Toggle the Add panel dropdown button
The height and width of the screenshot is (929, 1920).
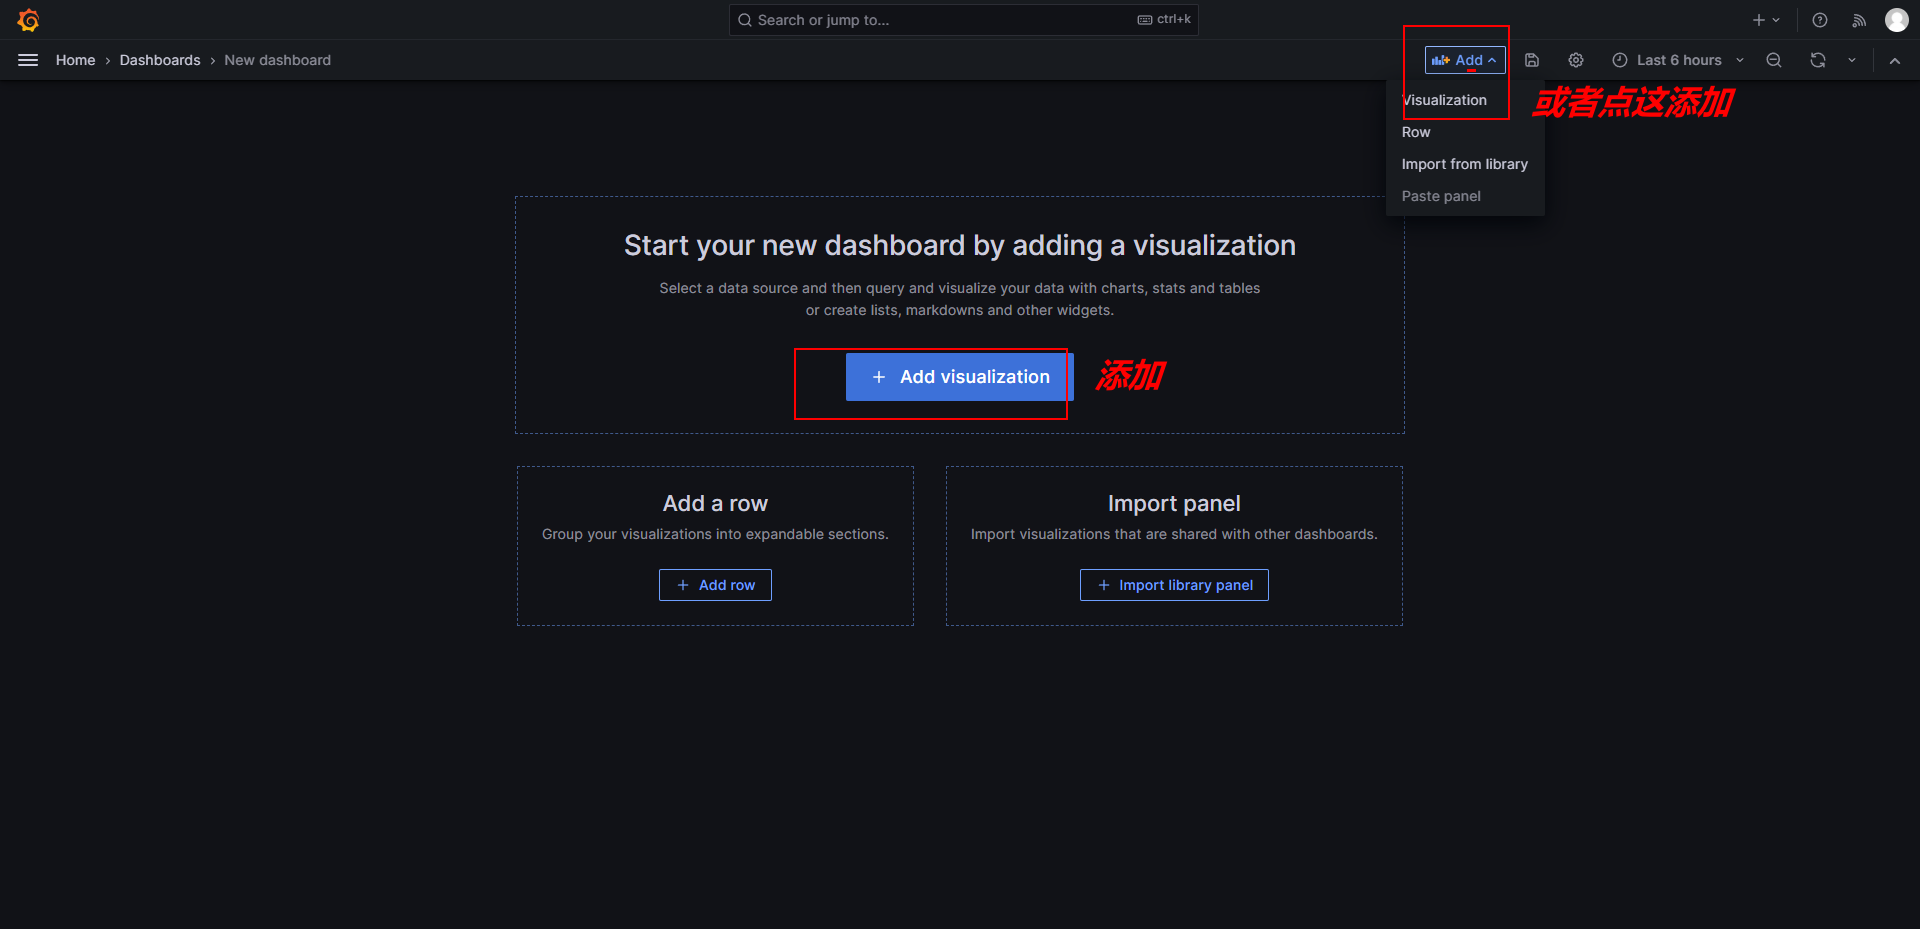click(1465, 60)
